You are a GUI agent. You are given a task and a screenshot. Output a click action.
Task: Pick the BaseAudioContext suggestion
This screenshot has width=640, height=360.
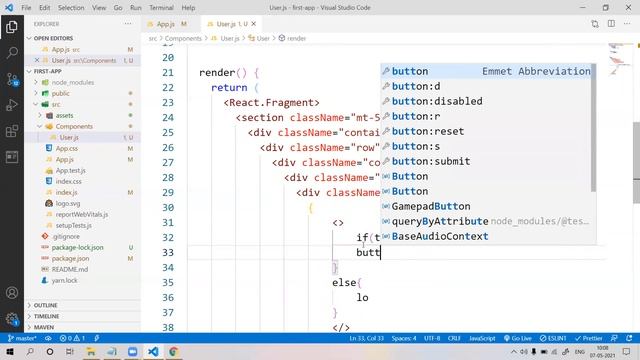(486, 236)
